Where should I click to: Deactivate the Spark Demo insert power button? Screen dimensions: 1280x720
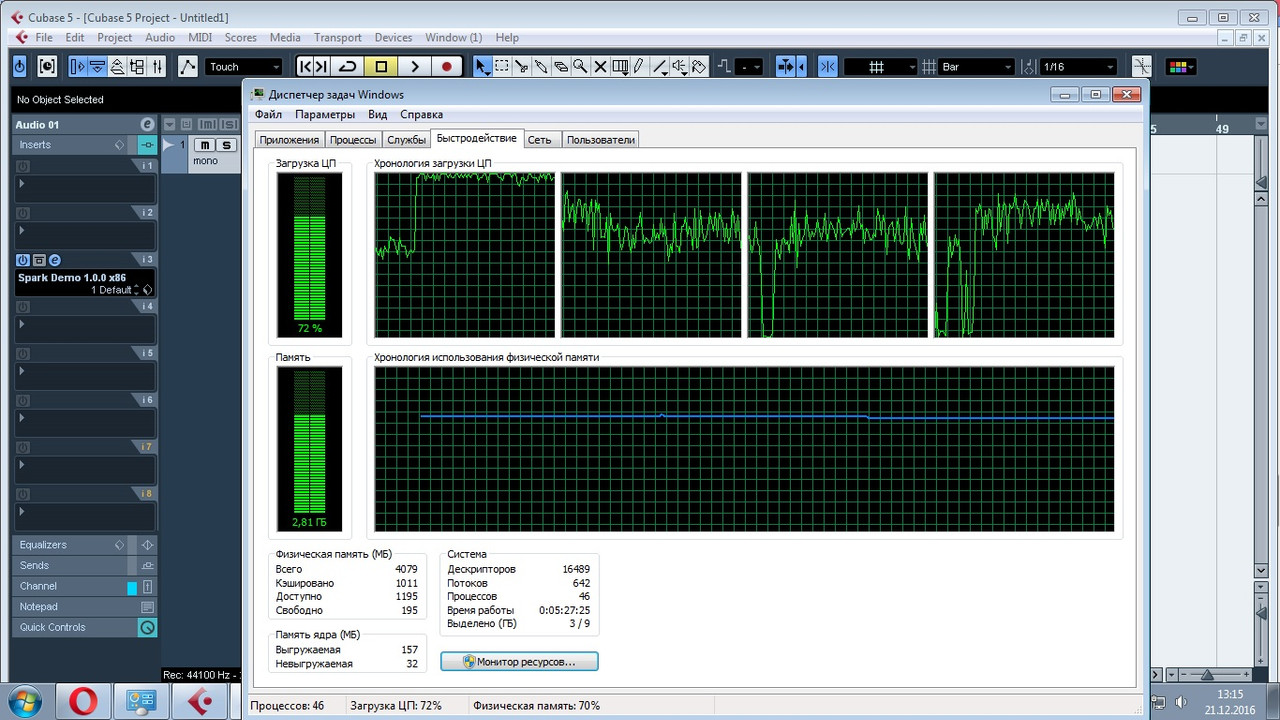point(23,260)
